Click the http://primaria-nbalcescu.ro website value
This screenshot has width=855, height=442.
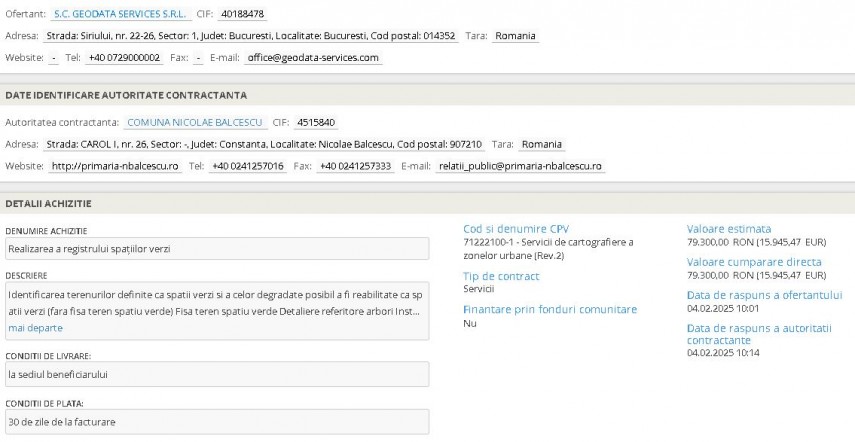[x=115, y=166]
